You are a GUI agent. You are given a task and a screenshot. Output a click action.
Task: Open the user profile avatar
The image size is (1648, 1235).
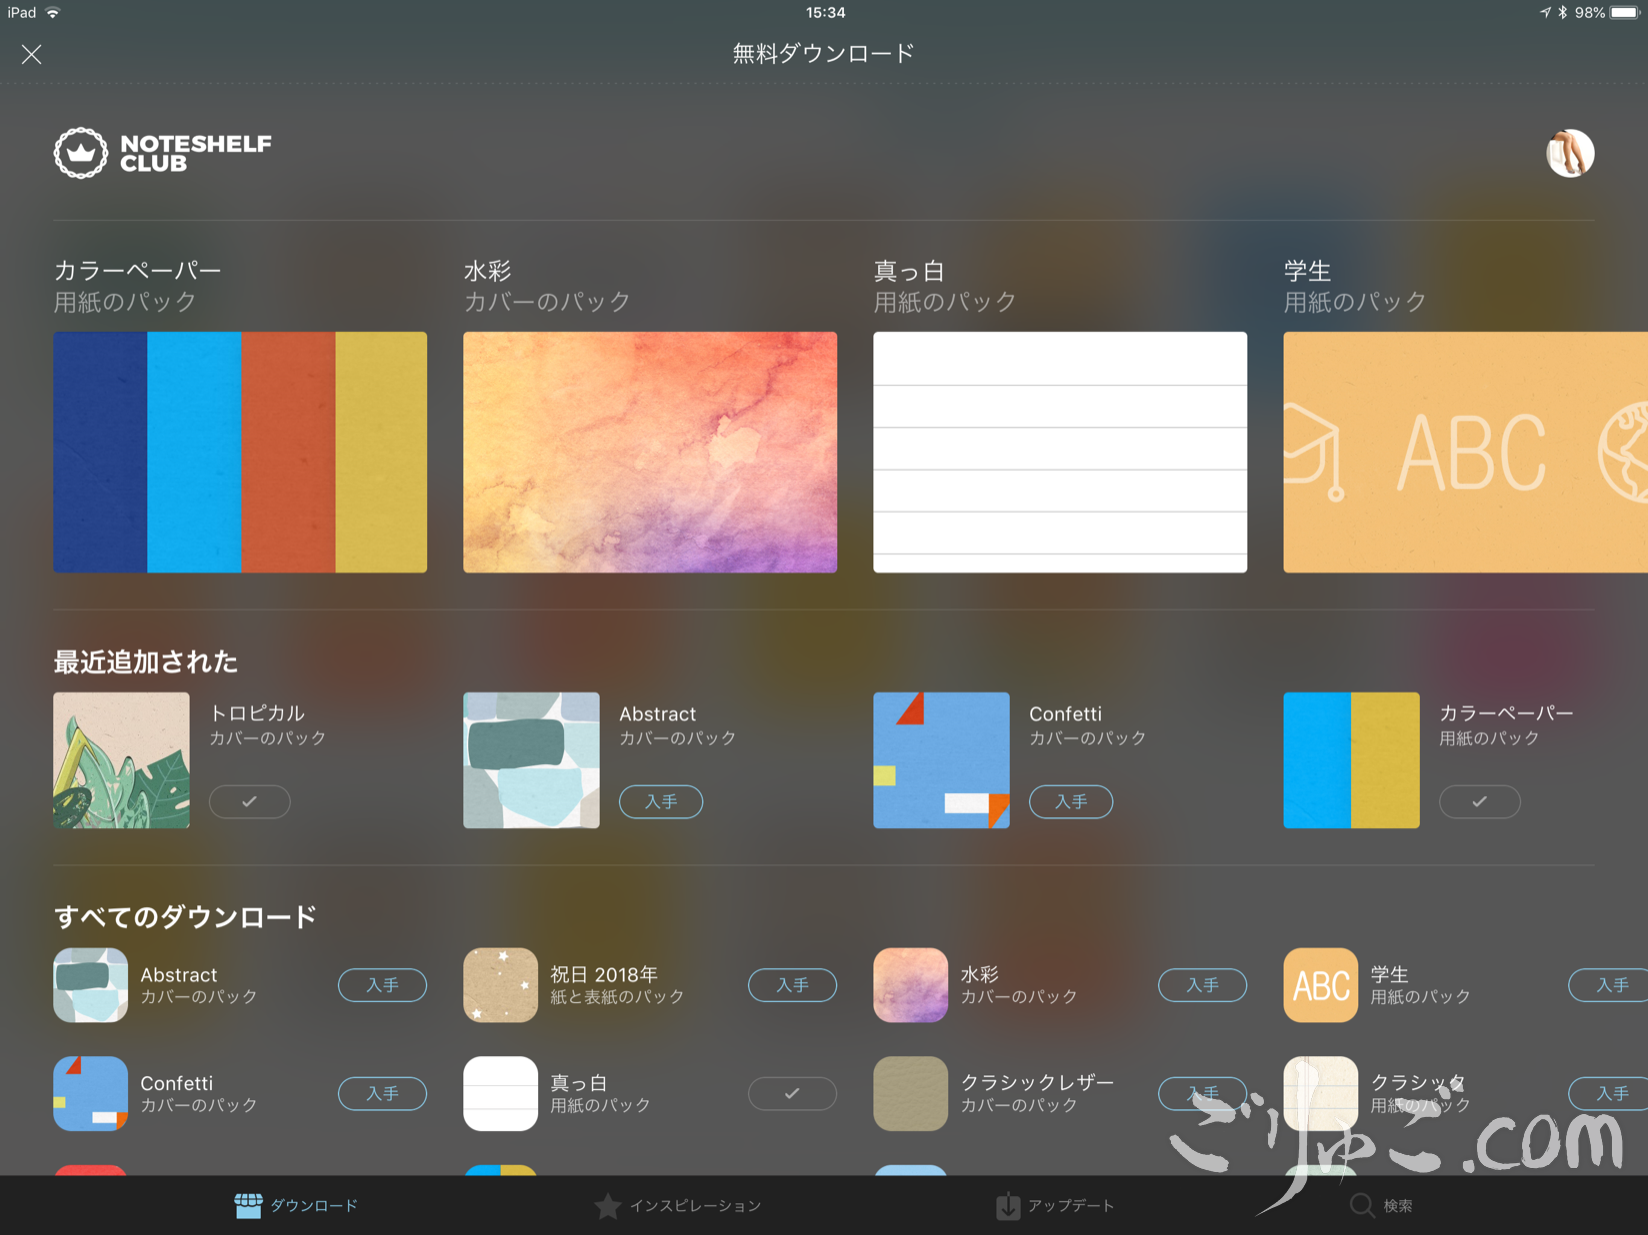pos(1569,153)
